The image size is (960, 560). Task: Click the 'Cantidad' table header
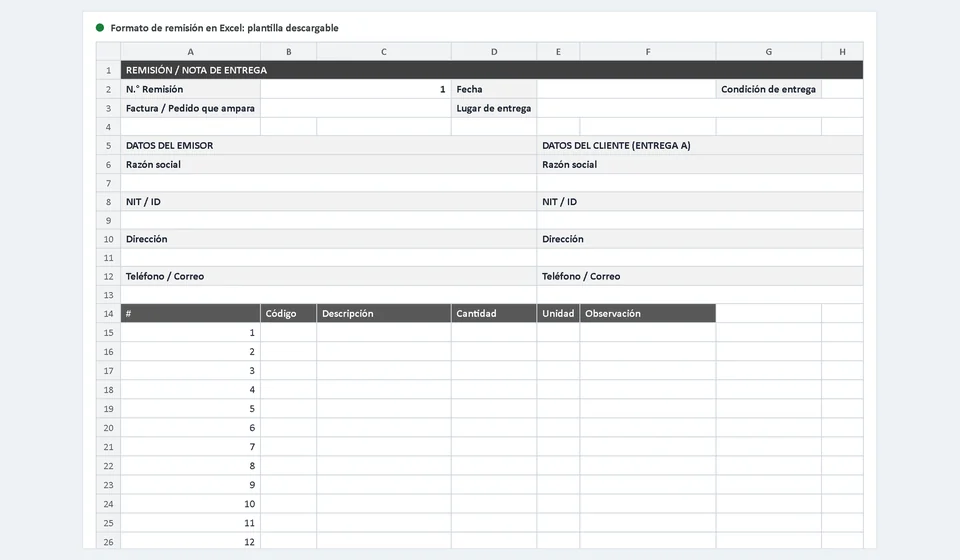(x=494, y=313)
